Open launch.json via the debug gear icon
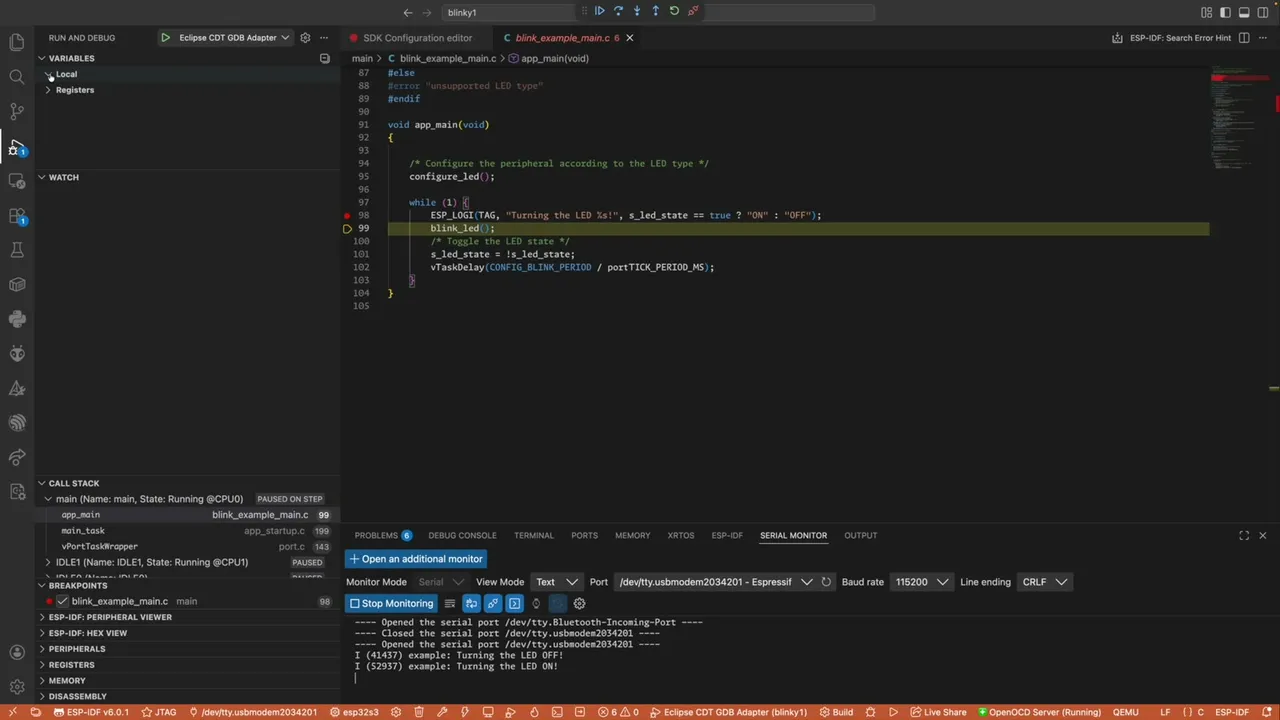1280x720 pixels. [x=306, y=38]
